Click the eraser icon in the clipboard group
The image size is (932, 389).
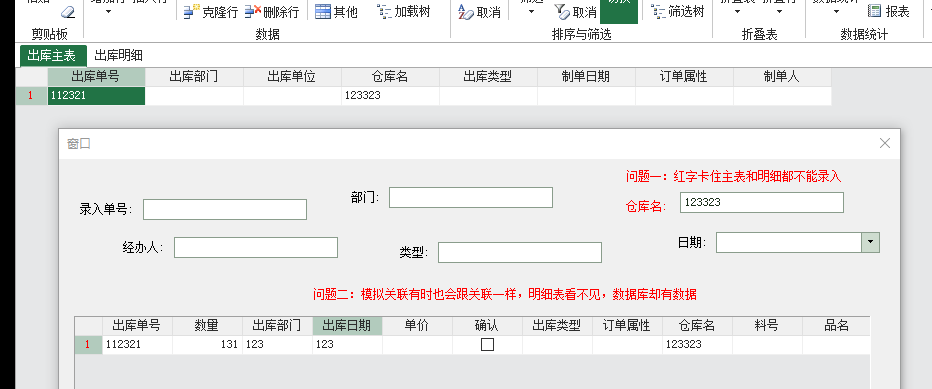pos(68,11)
